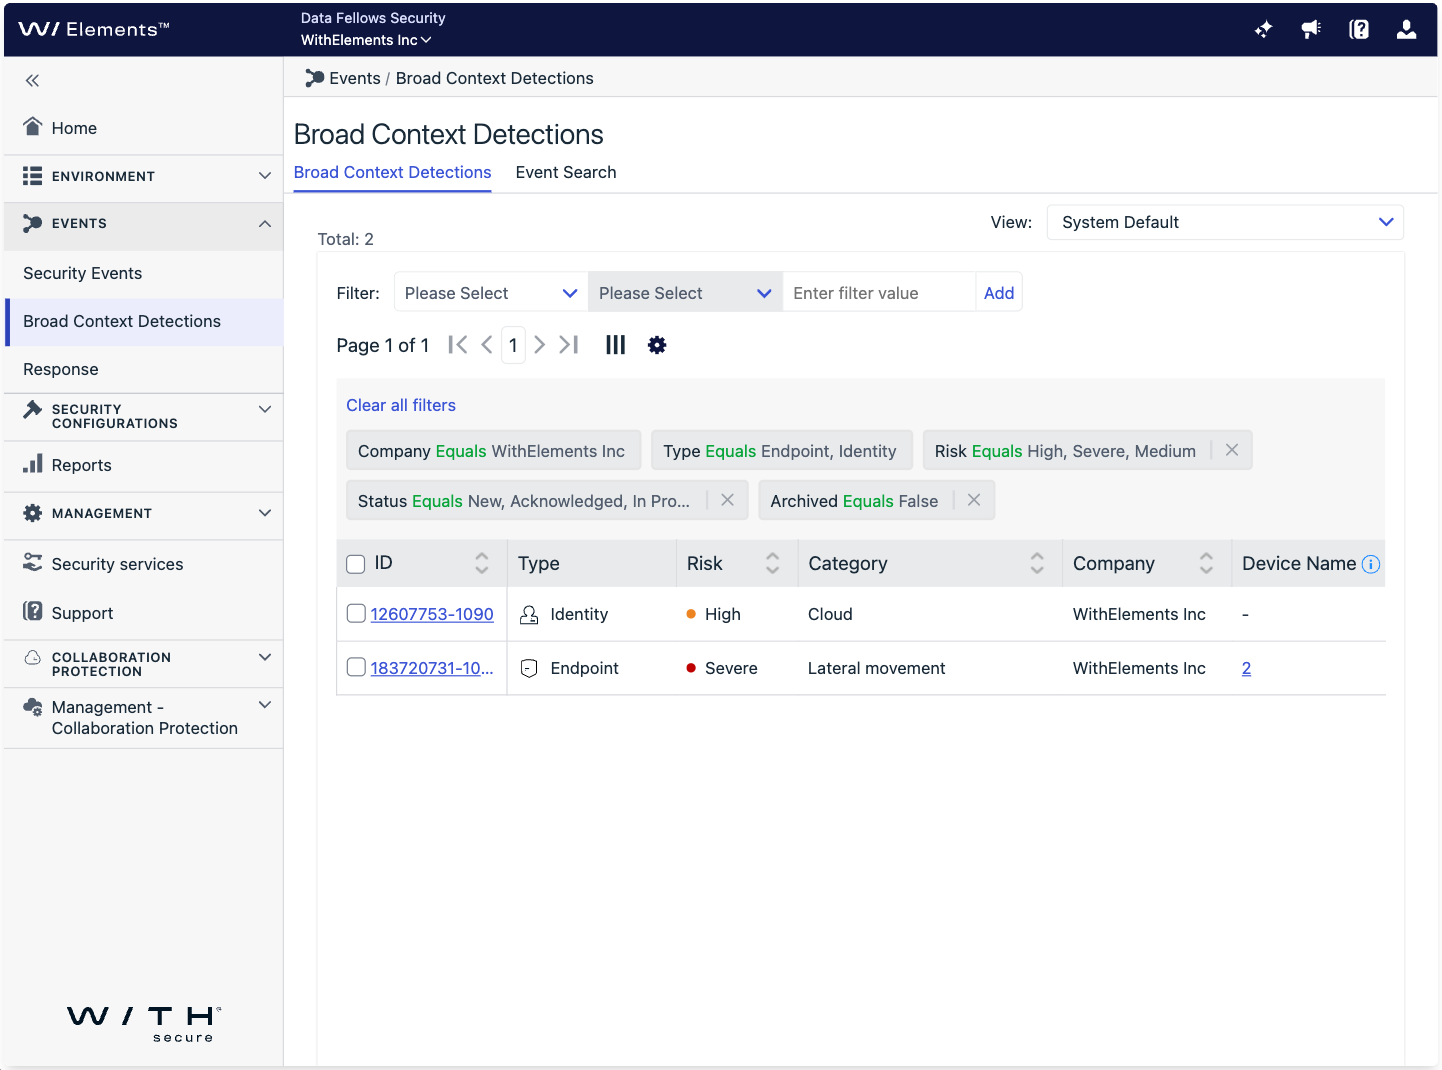Click page number 1 box
Image resolution: width=1442 pixels, height=1070 pixels.
[513, 345]
